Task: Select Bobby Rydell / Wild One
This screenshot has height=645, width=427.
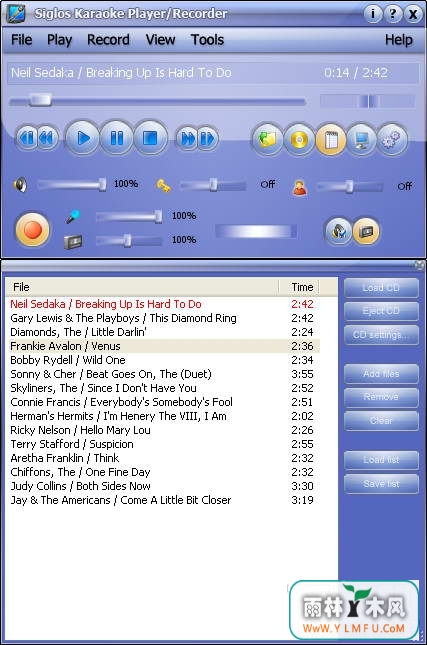Action: tap(163, 360)
